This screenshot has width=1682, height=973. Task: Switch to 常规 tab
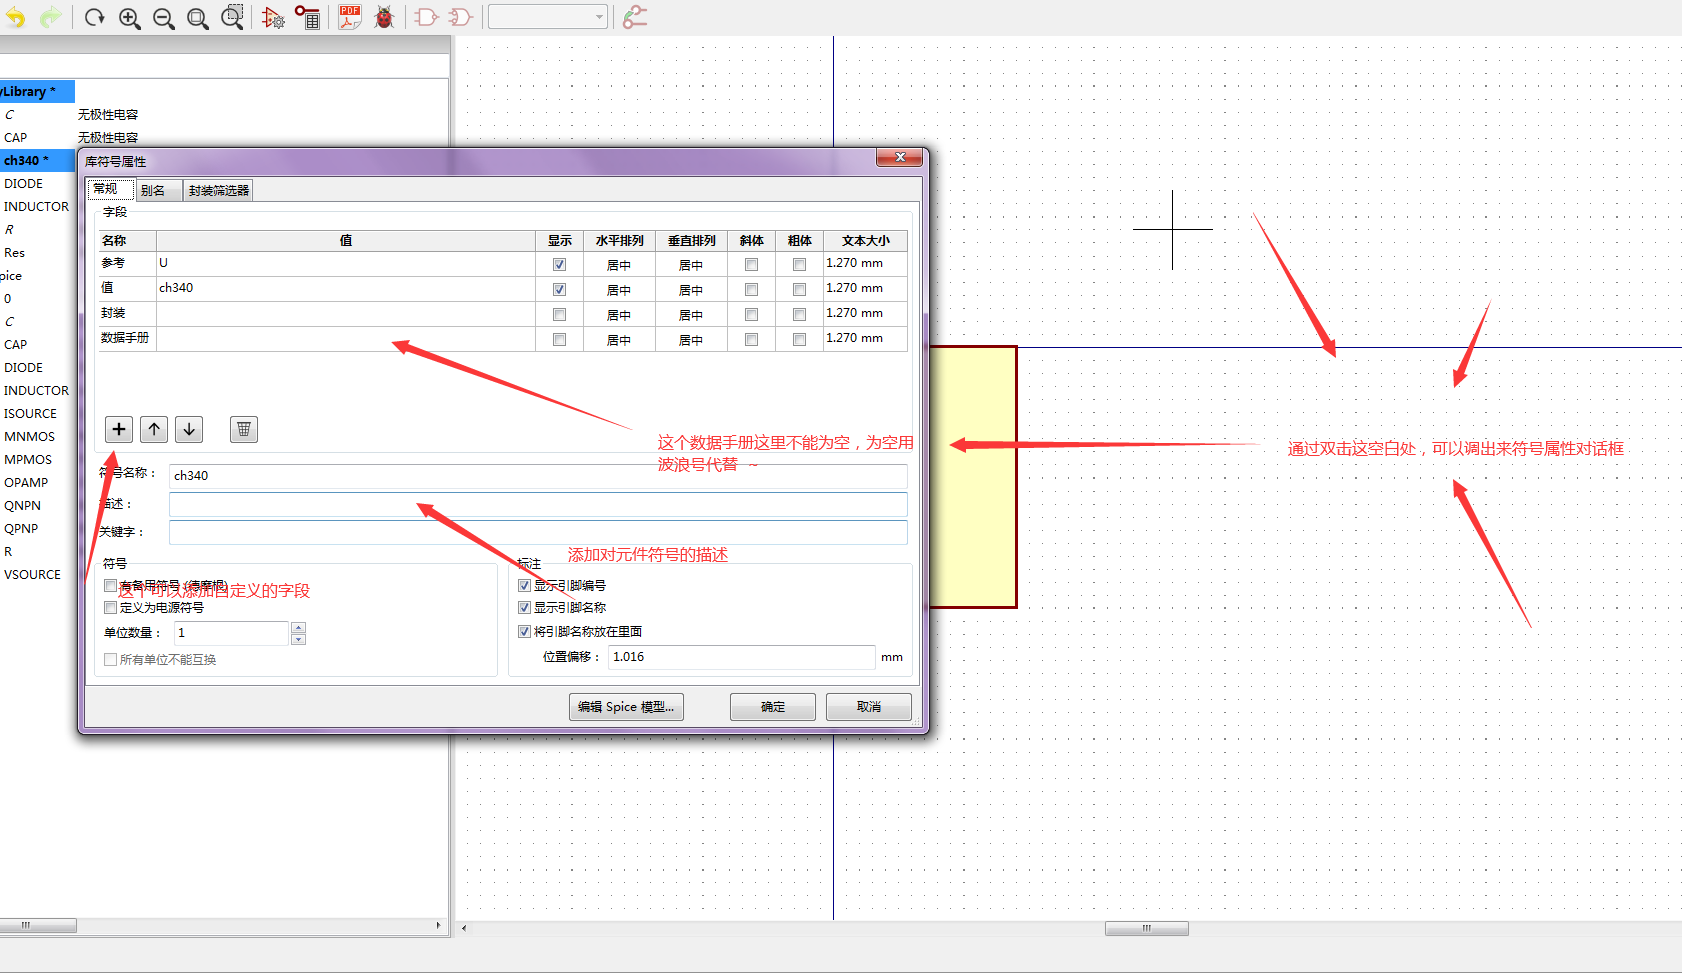click(x=110, y=189)
